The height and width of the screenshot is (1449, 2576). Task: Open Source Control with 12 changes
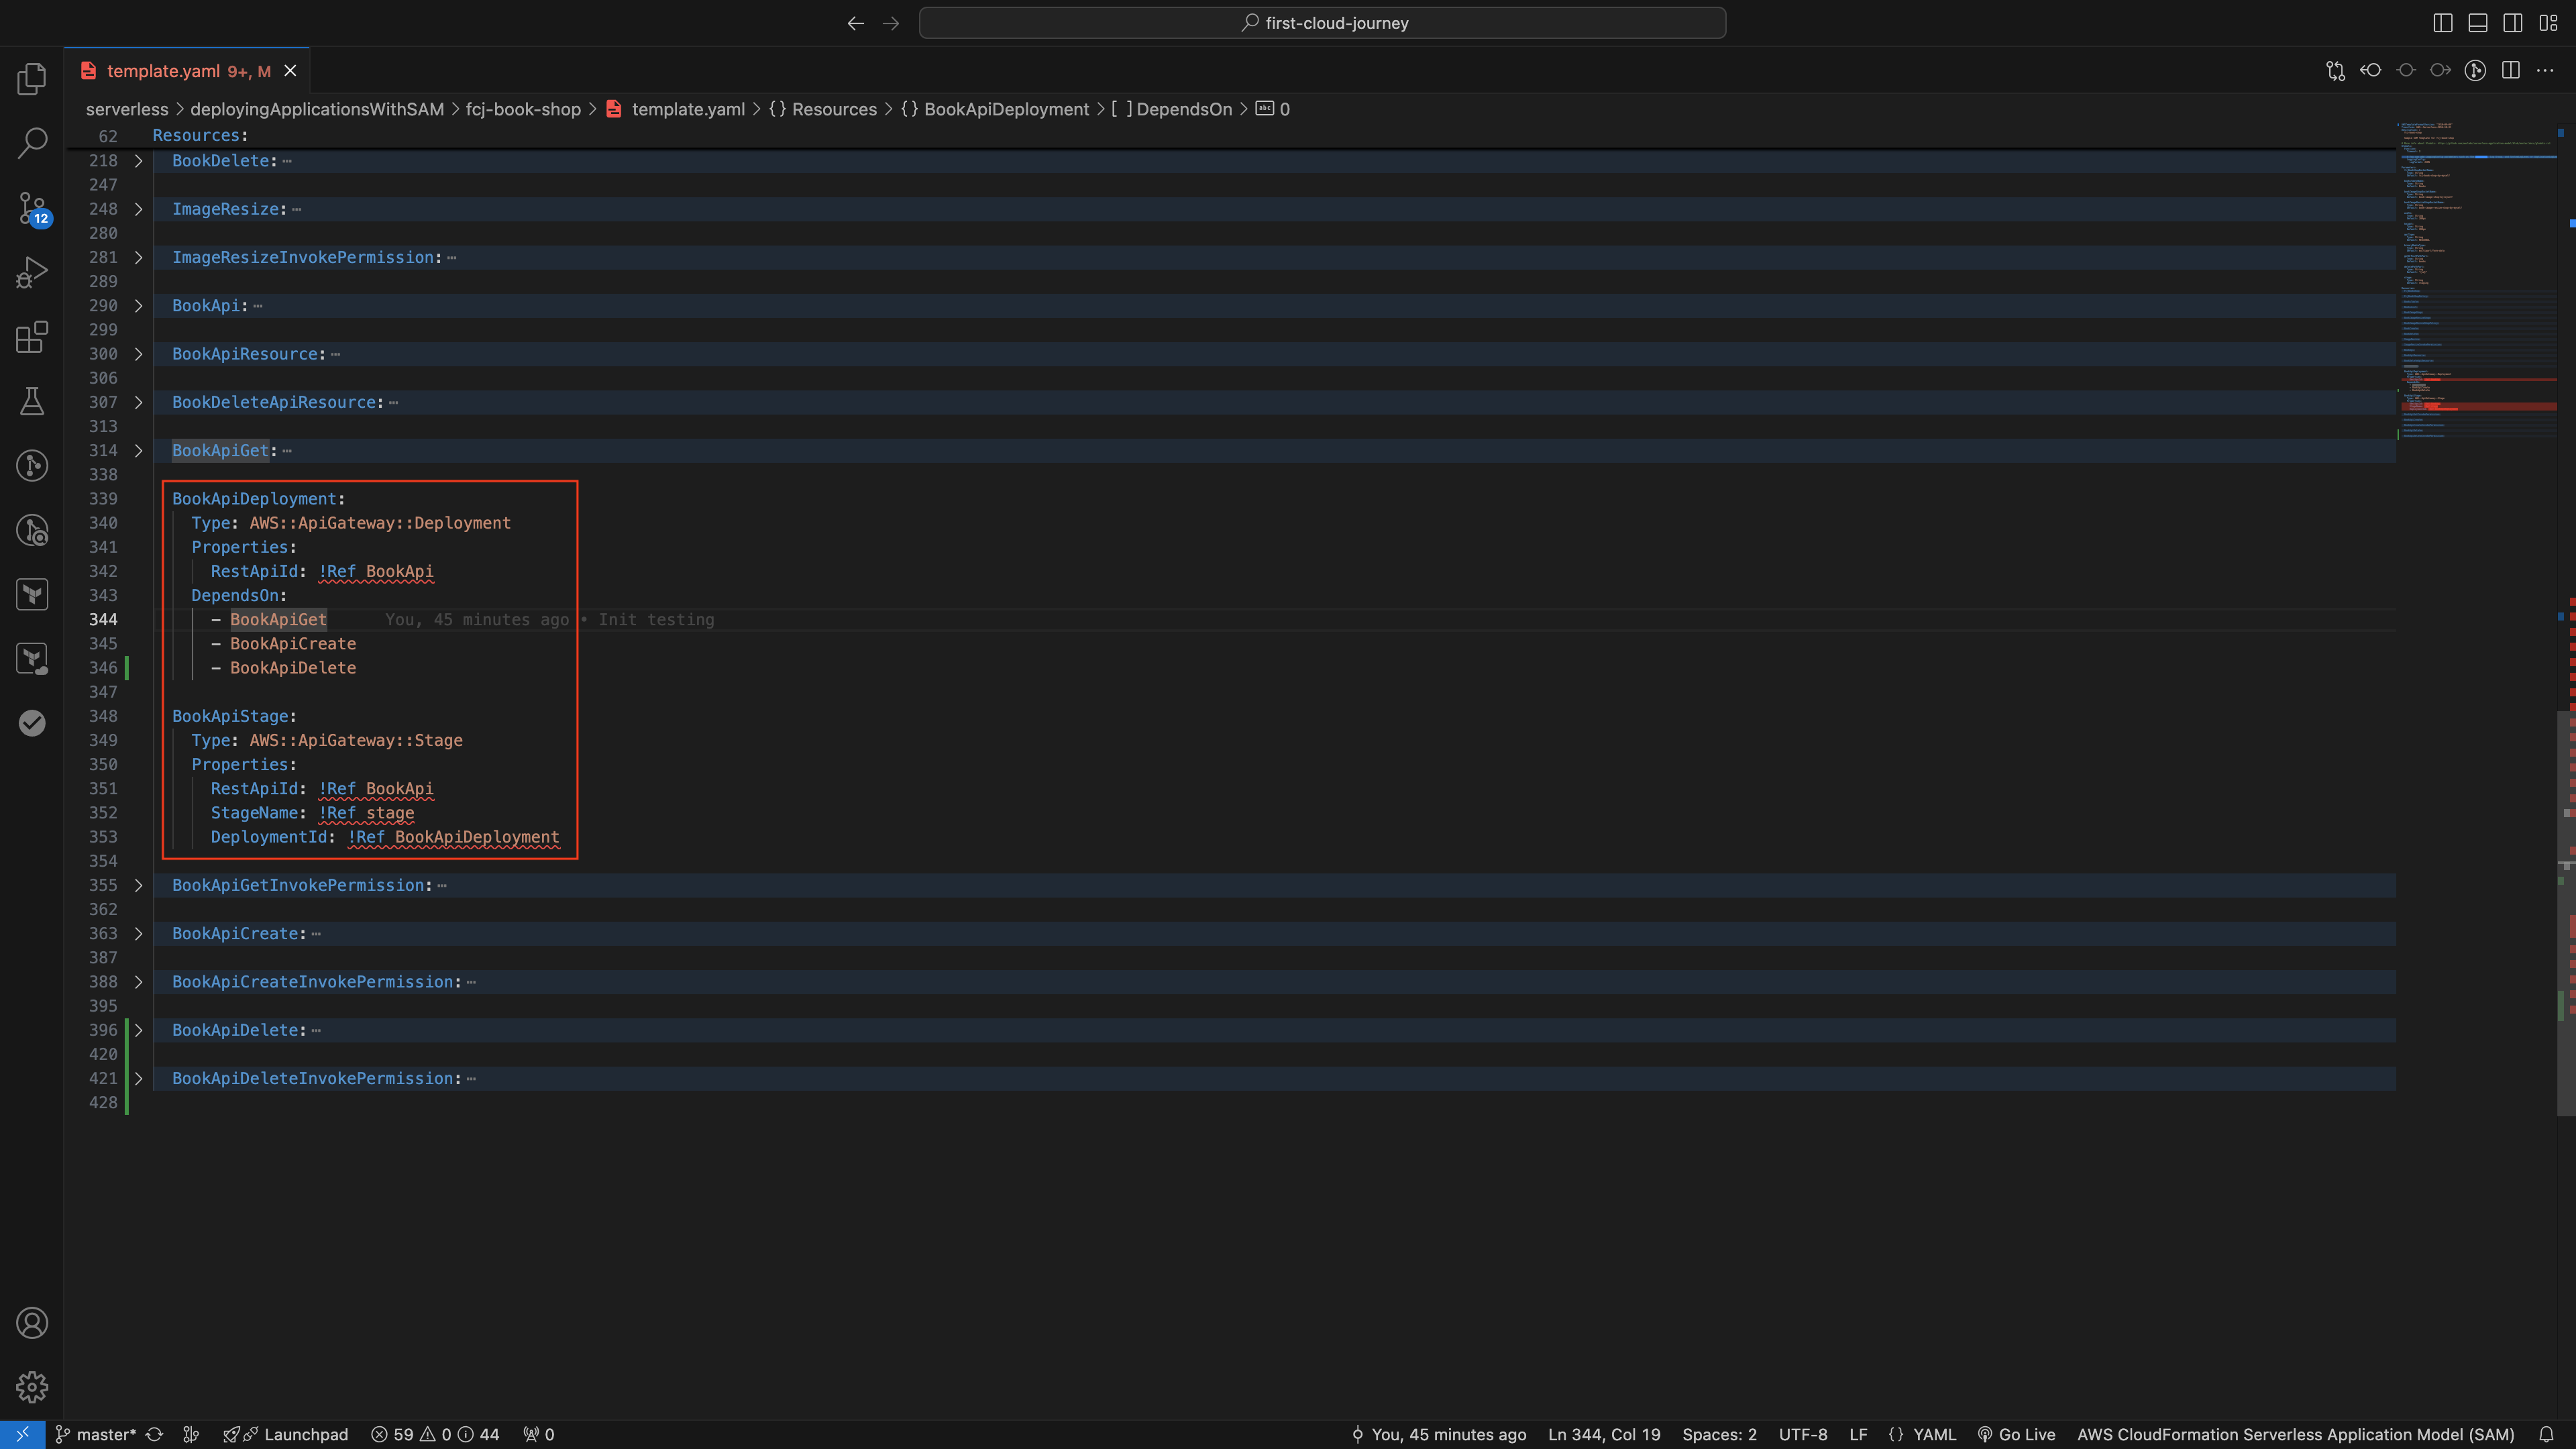tap(32, 208)
